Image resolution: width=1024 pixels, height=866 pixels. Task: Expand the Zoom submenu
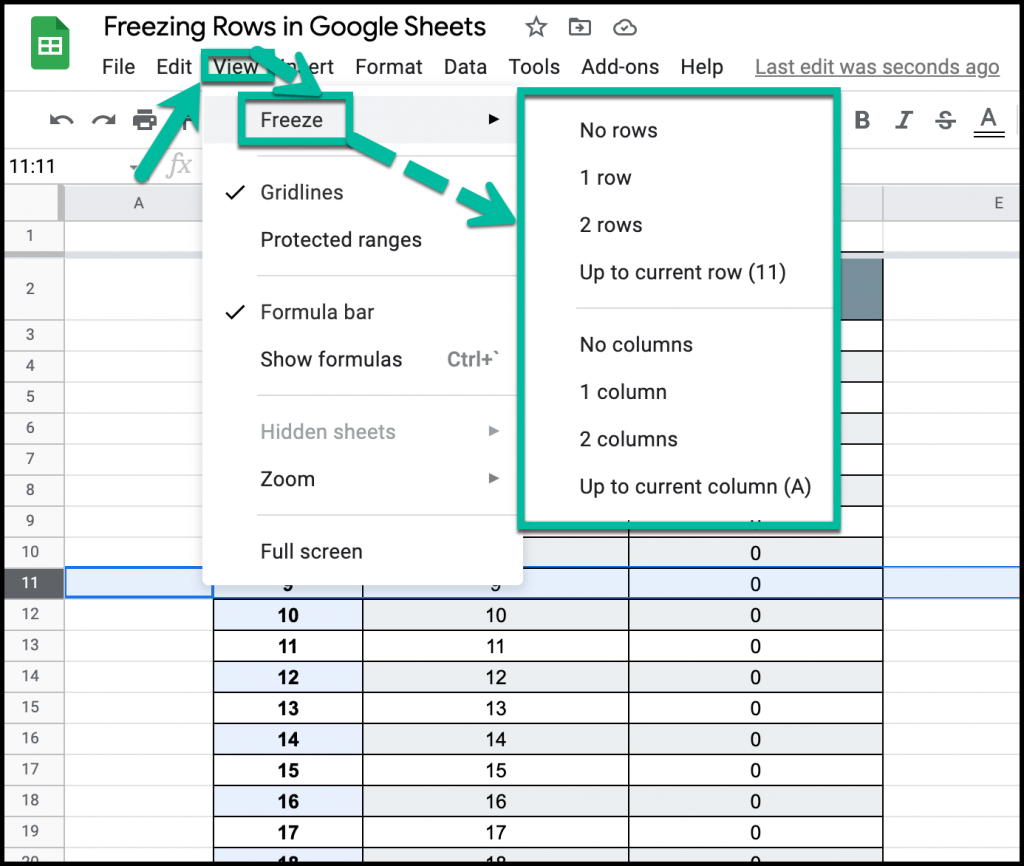287,479
